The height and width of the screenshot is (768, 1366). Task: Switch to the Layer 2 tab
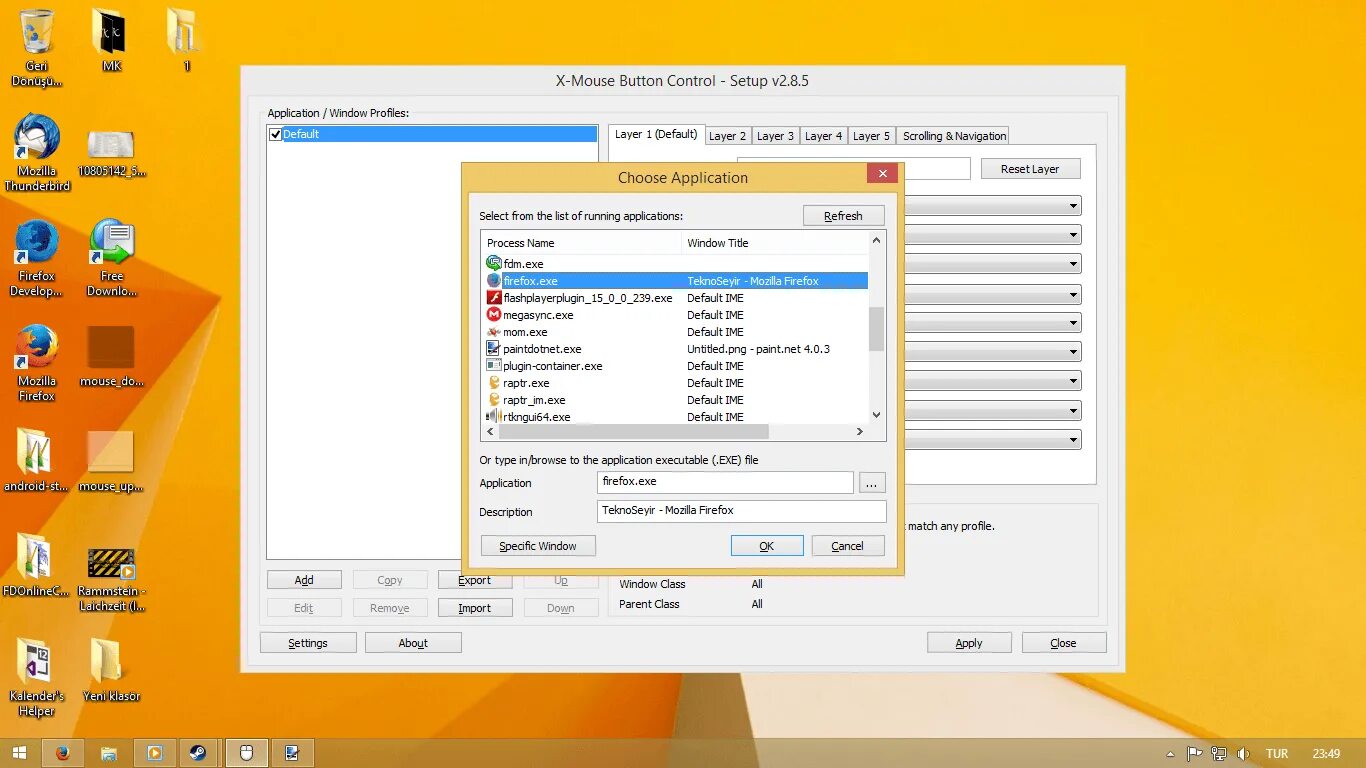pos(727,136)
